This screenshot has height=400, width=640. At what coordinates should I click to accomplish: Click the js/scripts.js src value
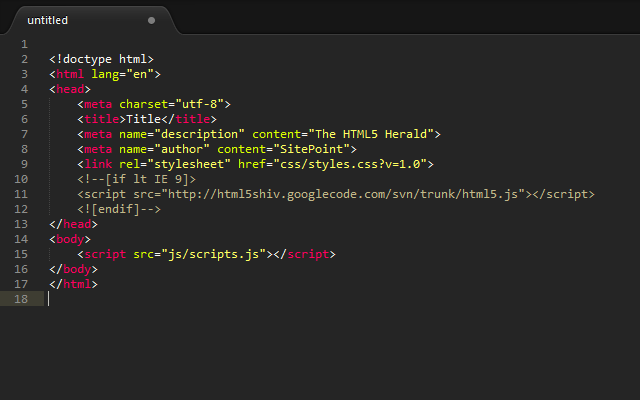coord(213,255)
